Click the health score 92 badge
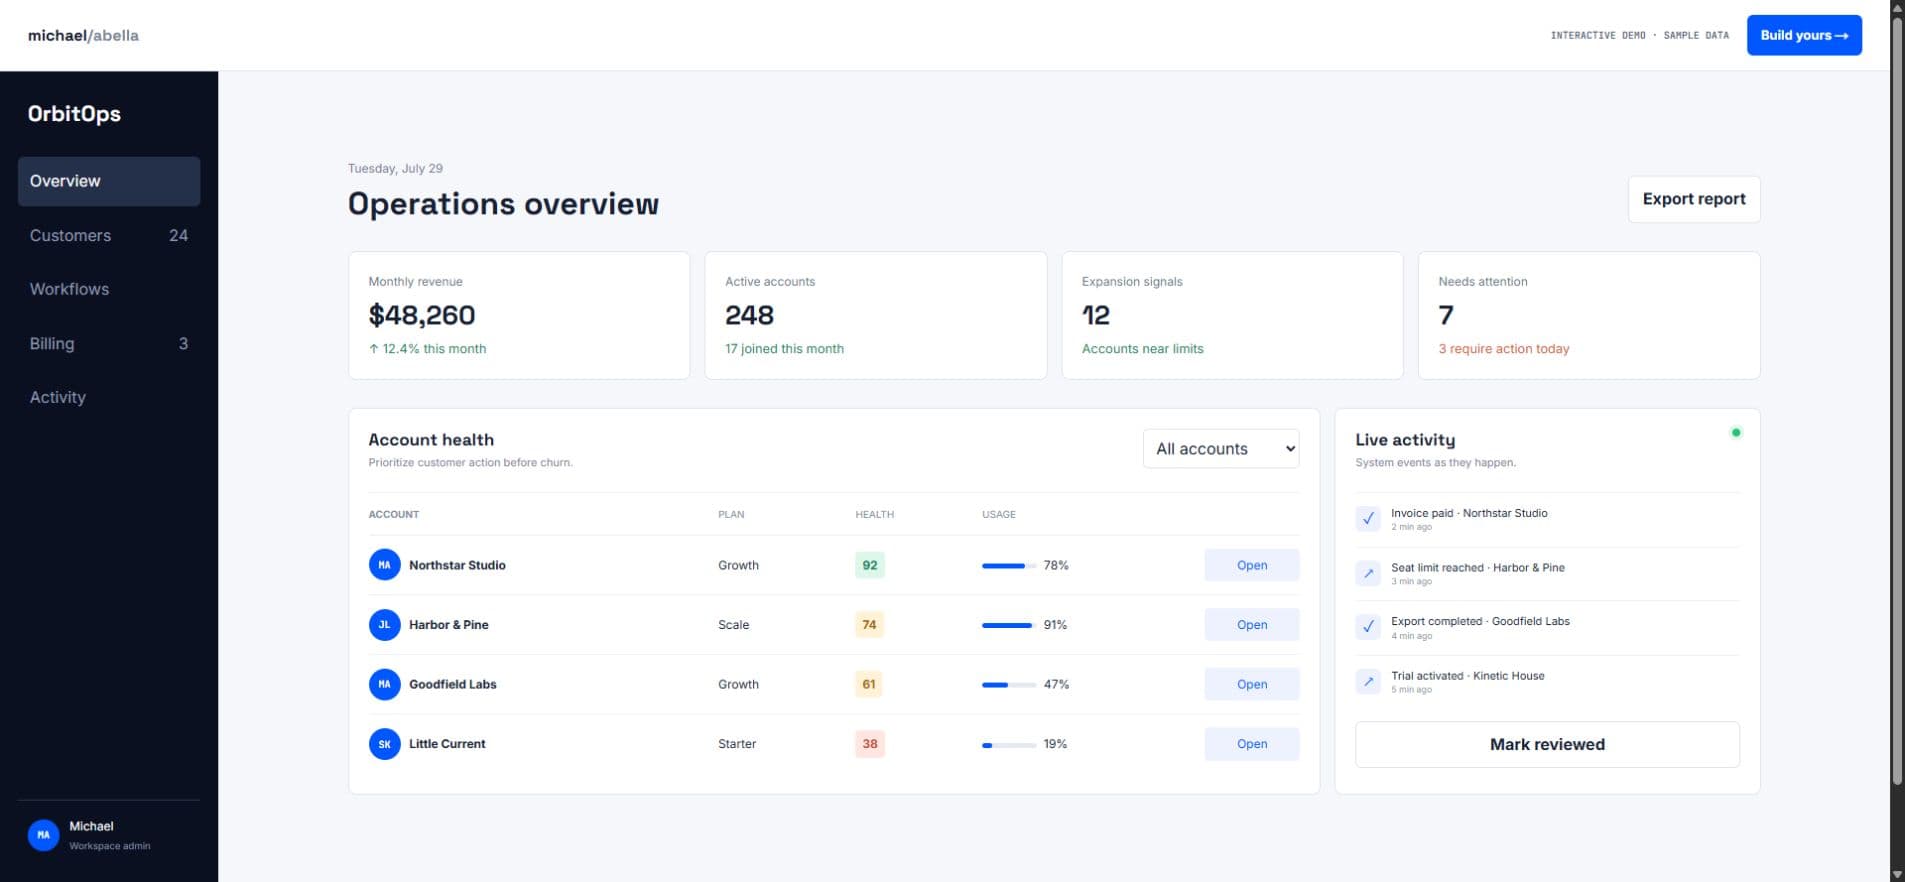The height and width of the screenshot is (882, 1905). click(870, 565)
